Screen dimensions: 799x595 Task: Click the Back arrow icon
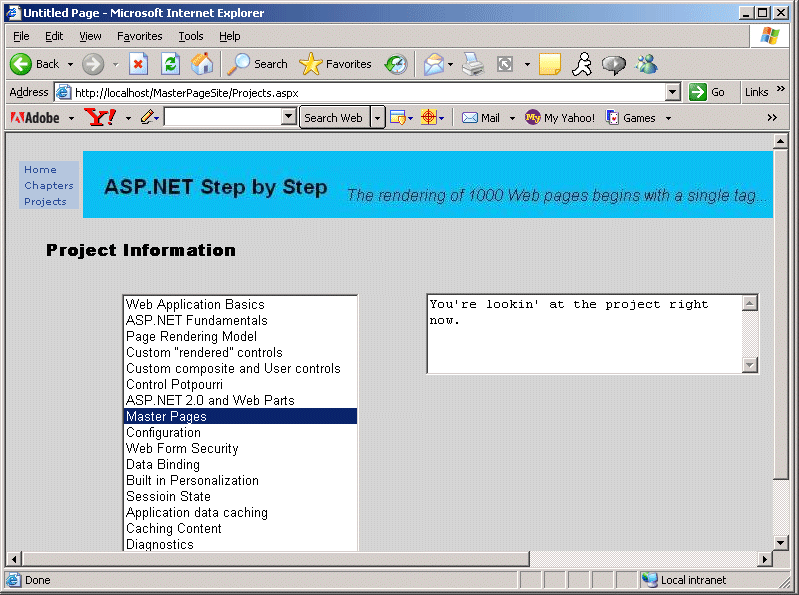(x=21, y=64)
